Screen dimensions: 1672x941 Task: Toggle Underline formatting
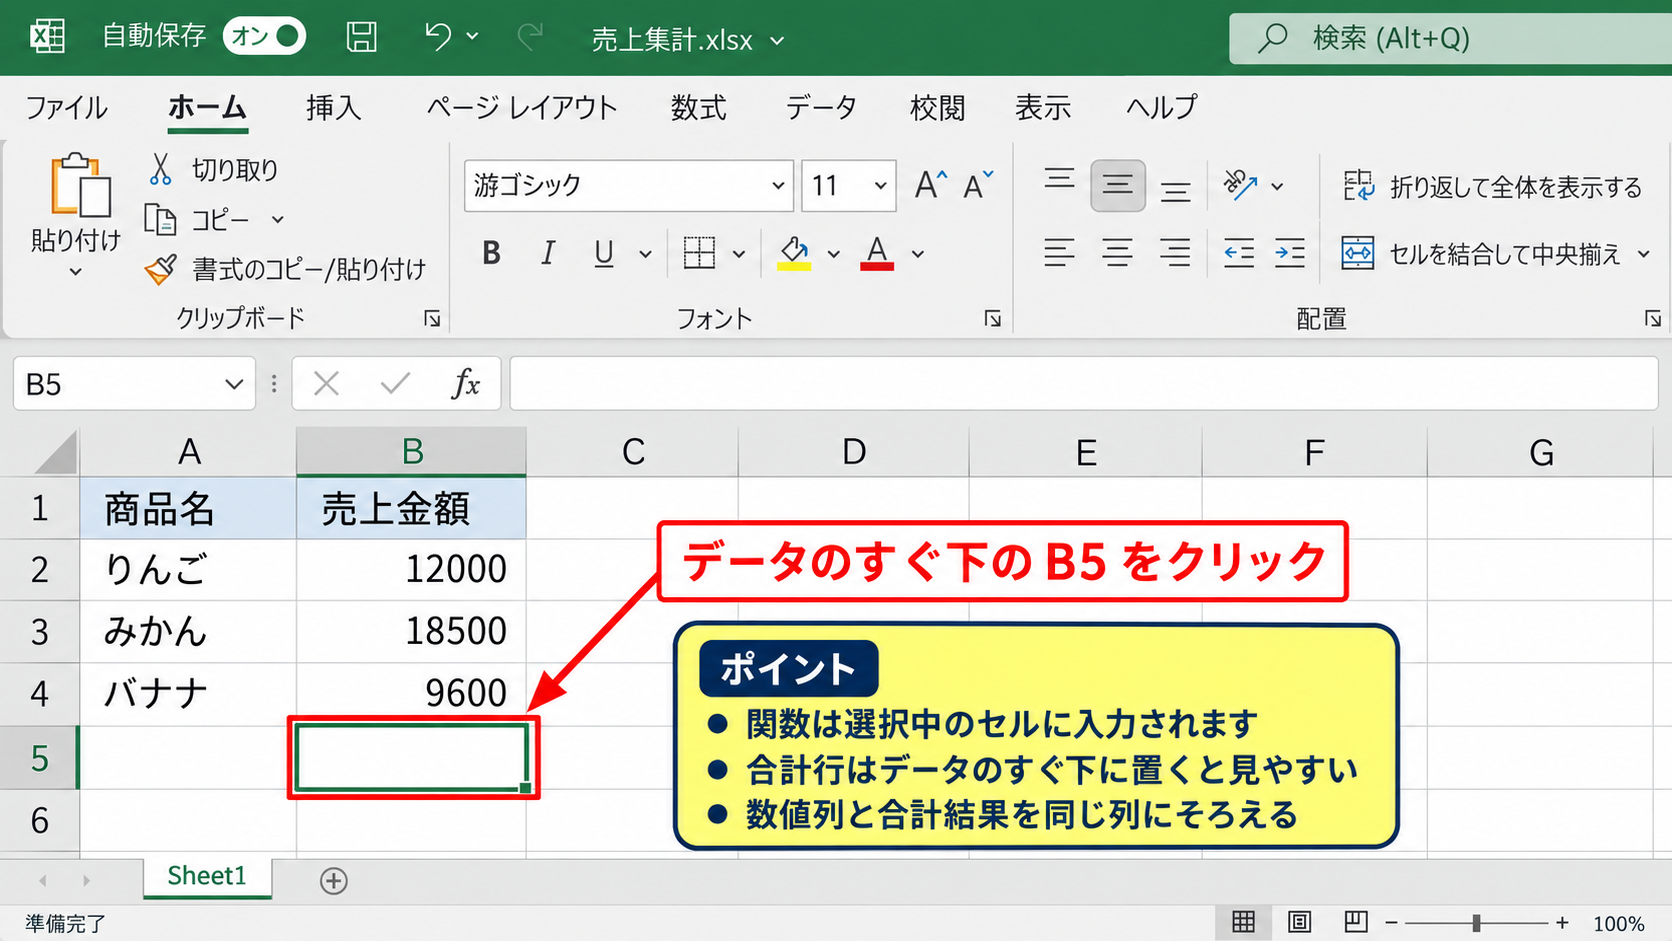pos(604,253)
